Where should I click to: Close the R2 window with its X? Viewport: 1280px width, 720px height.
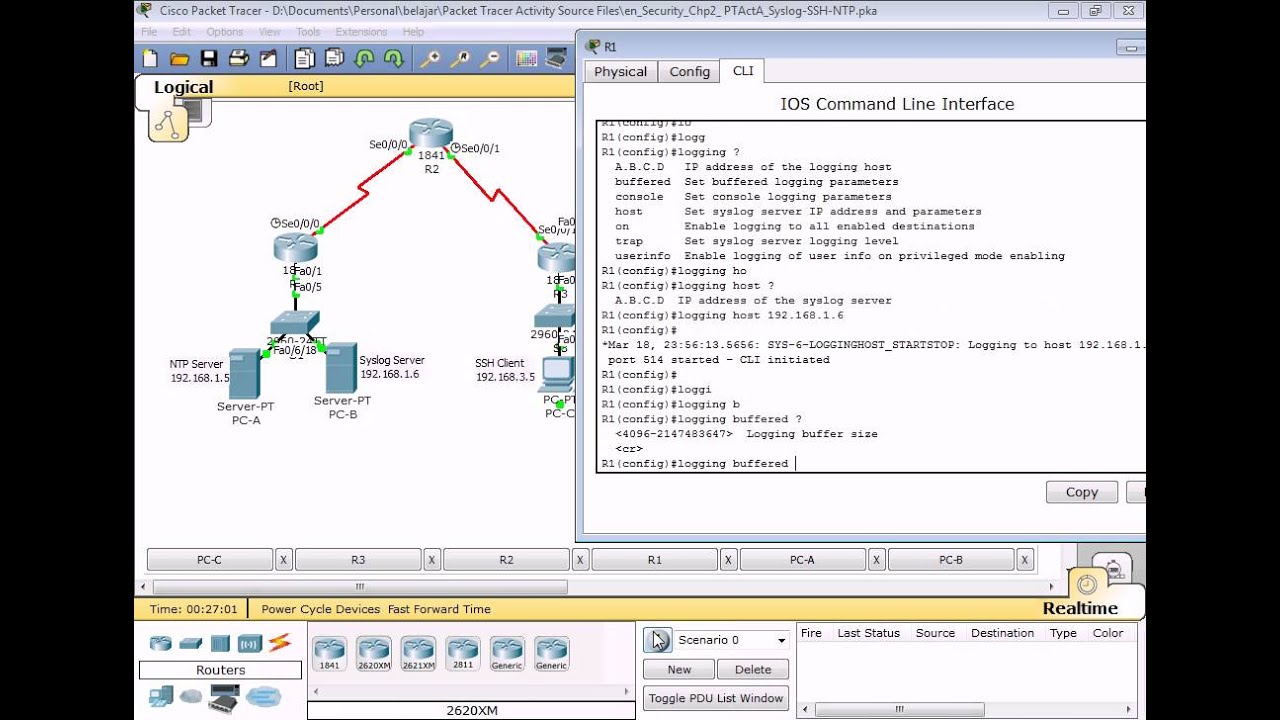coord(580,560)
